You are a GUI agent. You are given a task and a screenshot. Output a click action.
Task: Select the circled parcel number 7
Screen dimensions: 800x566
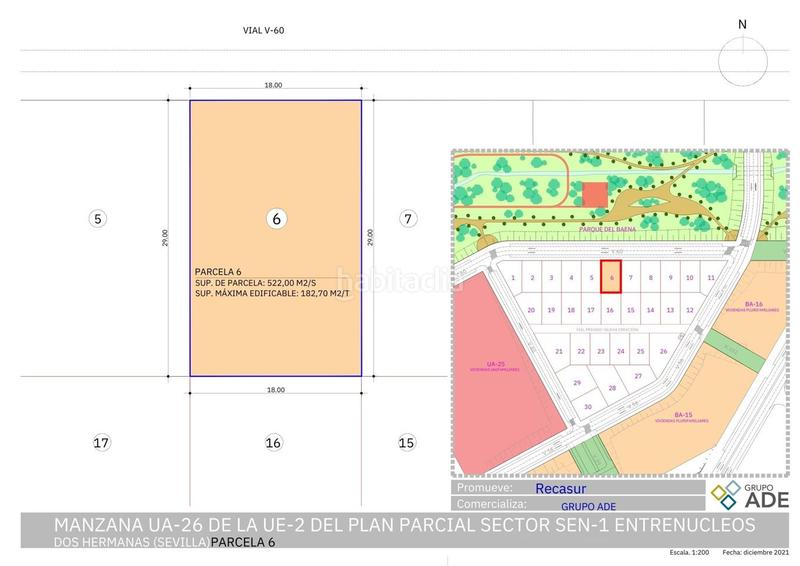406,218
